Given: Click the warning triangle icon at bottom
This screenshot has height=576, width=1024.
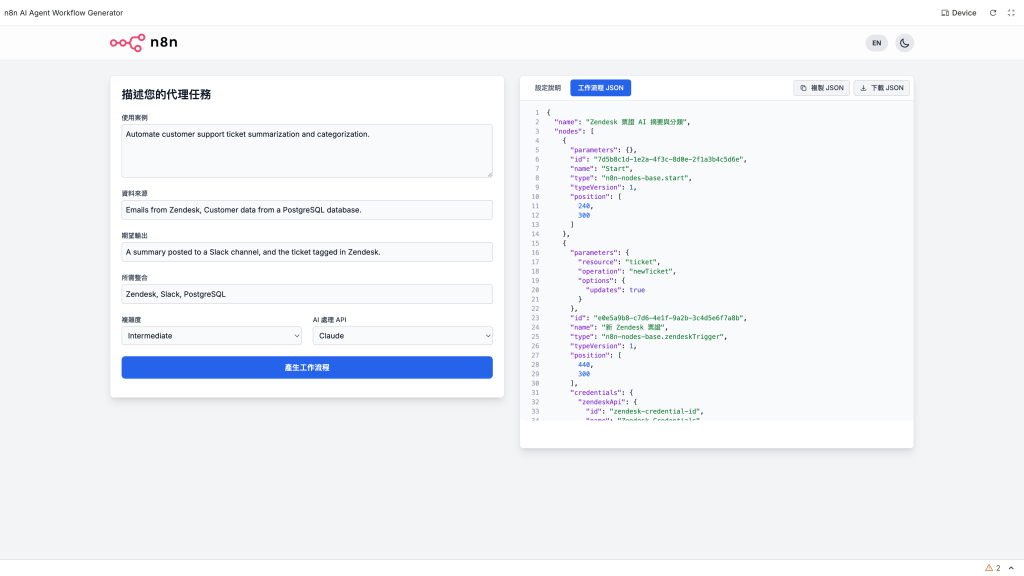Looking at the screenshot, I should (x=989, y=568).
